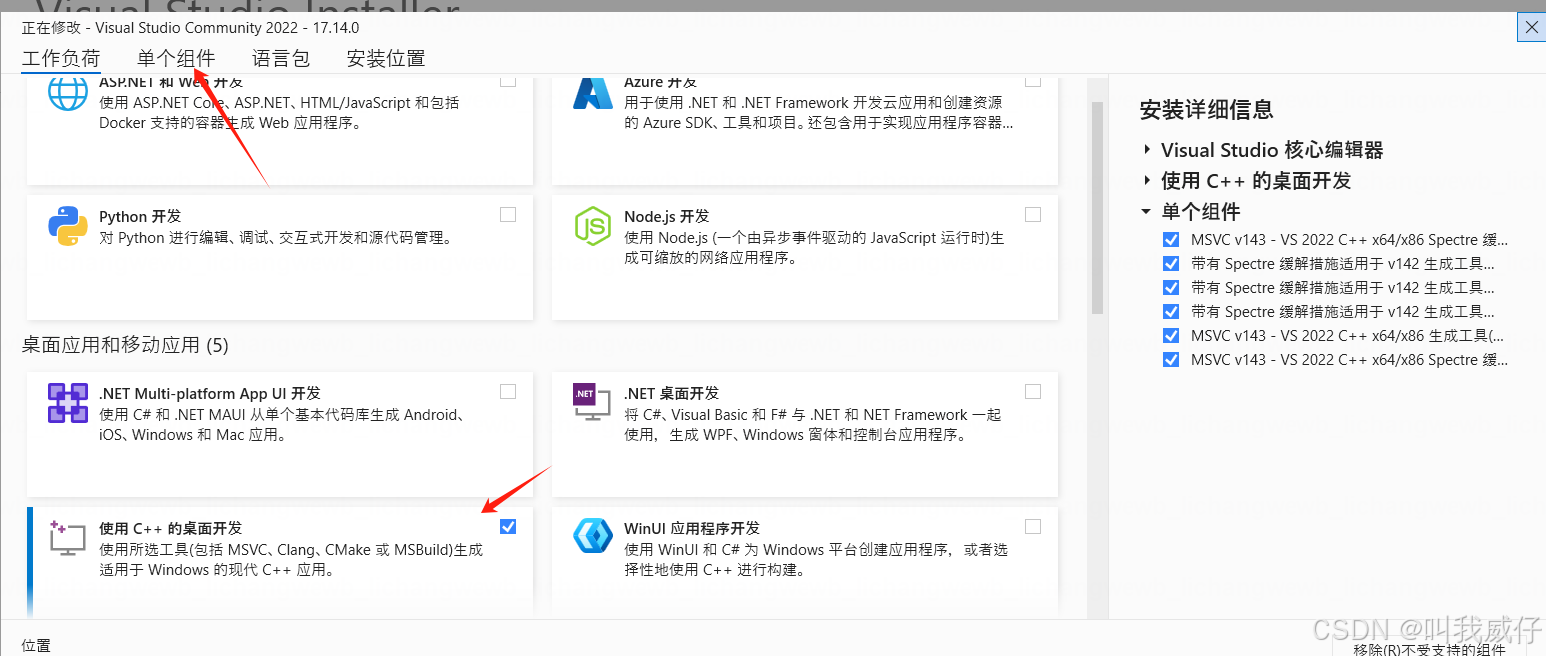The image size is (1546, 656).
Task: Enable the Python 开发 workload checkbox
Action: 508,214
